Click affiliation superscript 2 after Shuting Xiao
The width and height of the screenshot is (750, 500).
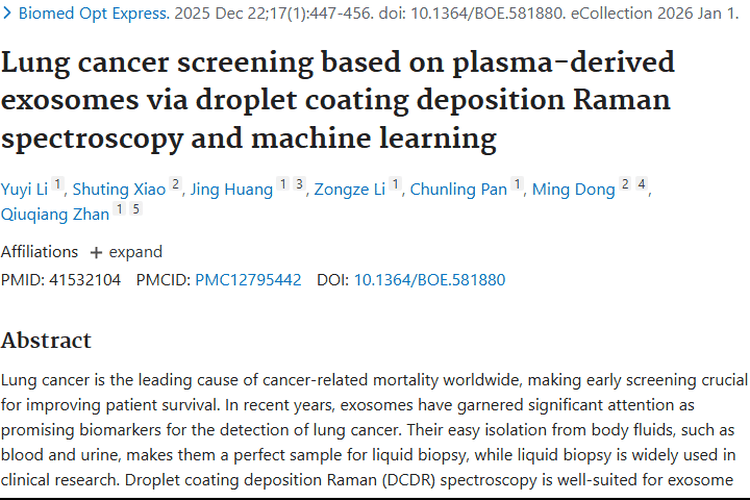(176, 184)
